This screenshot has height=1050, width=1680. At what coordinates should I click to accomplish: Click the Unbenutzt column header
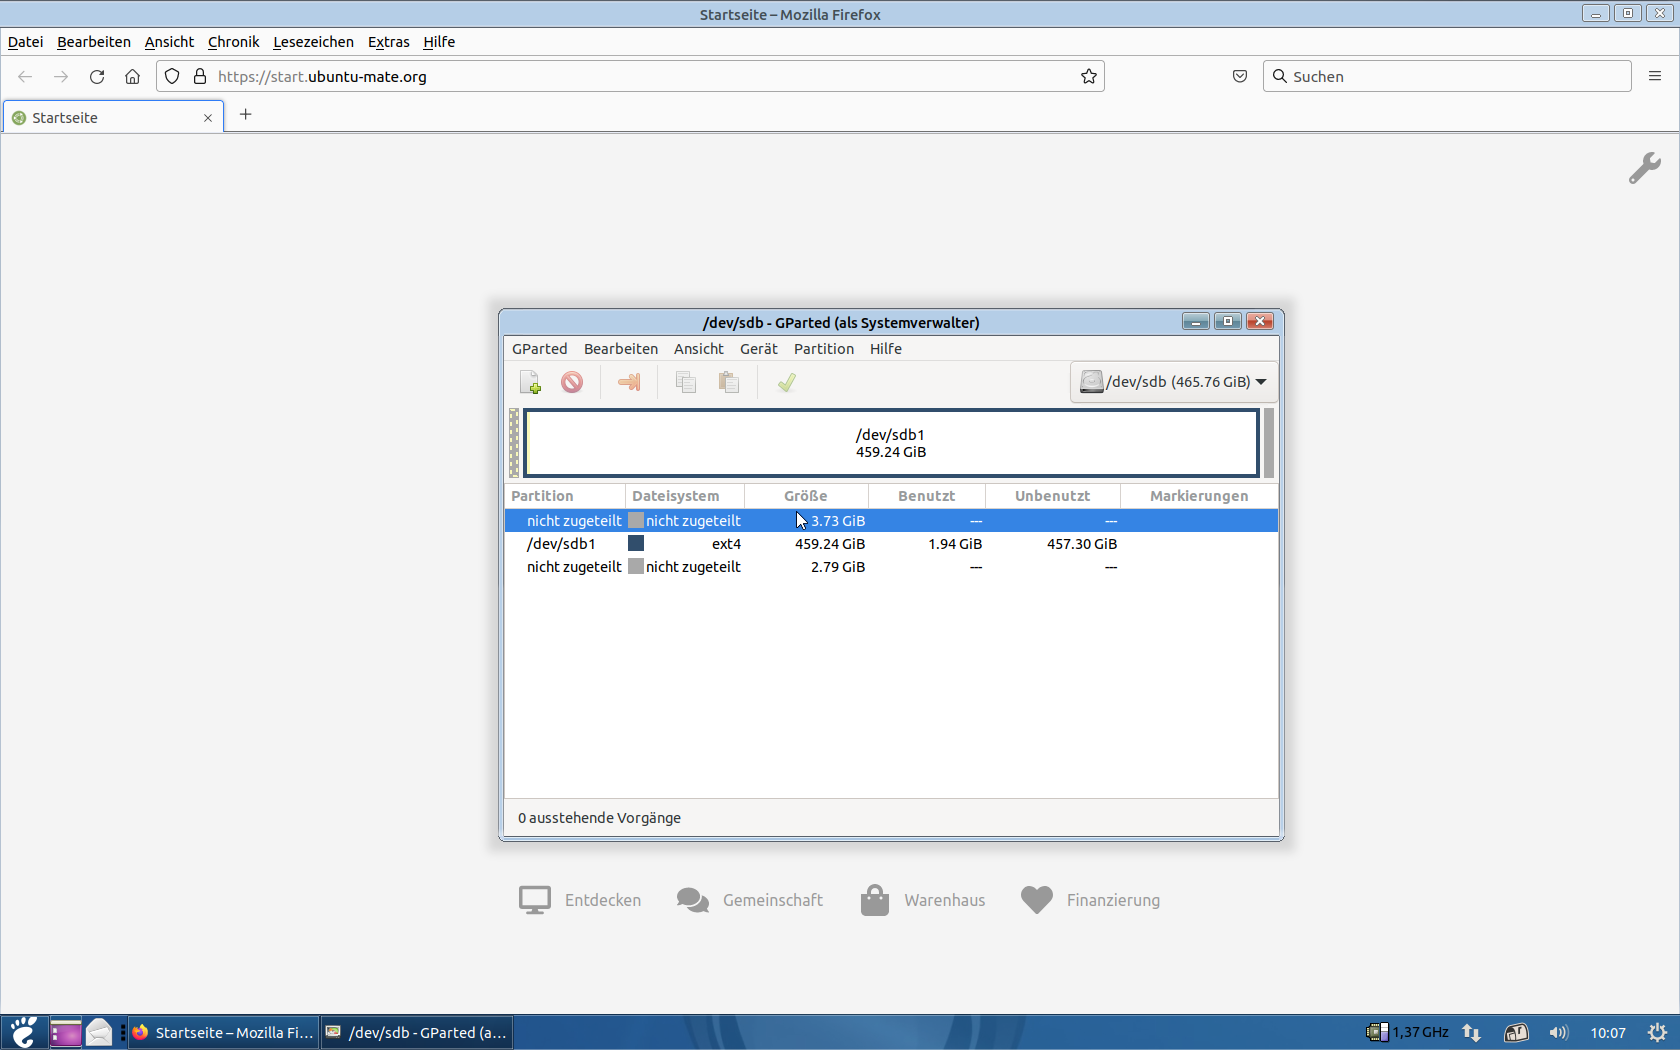pos(1053,496)
